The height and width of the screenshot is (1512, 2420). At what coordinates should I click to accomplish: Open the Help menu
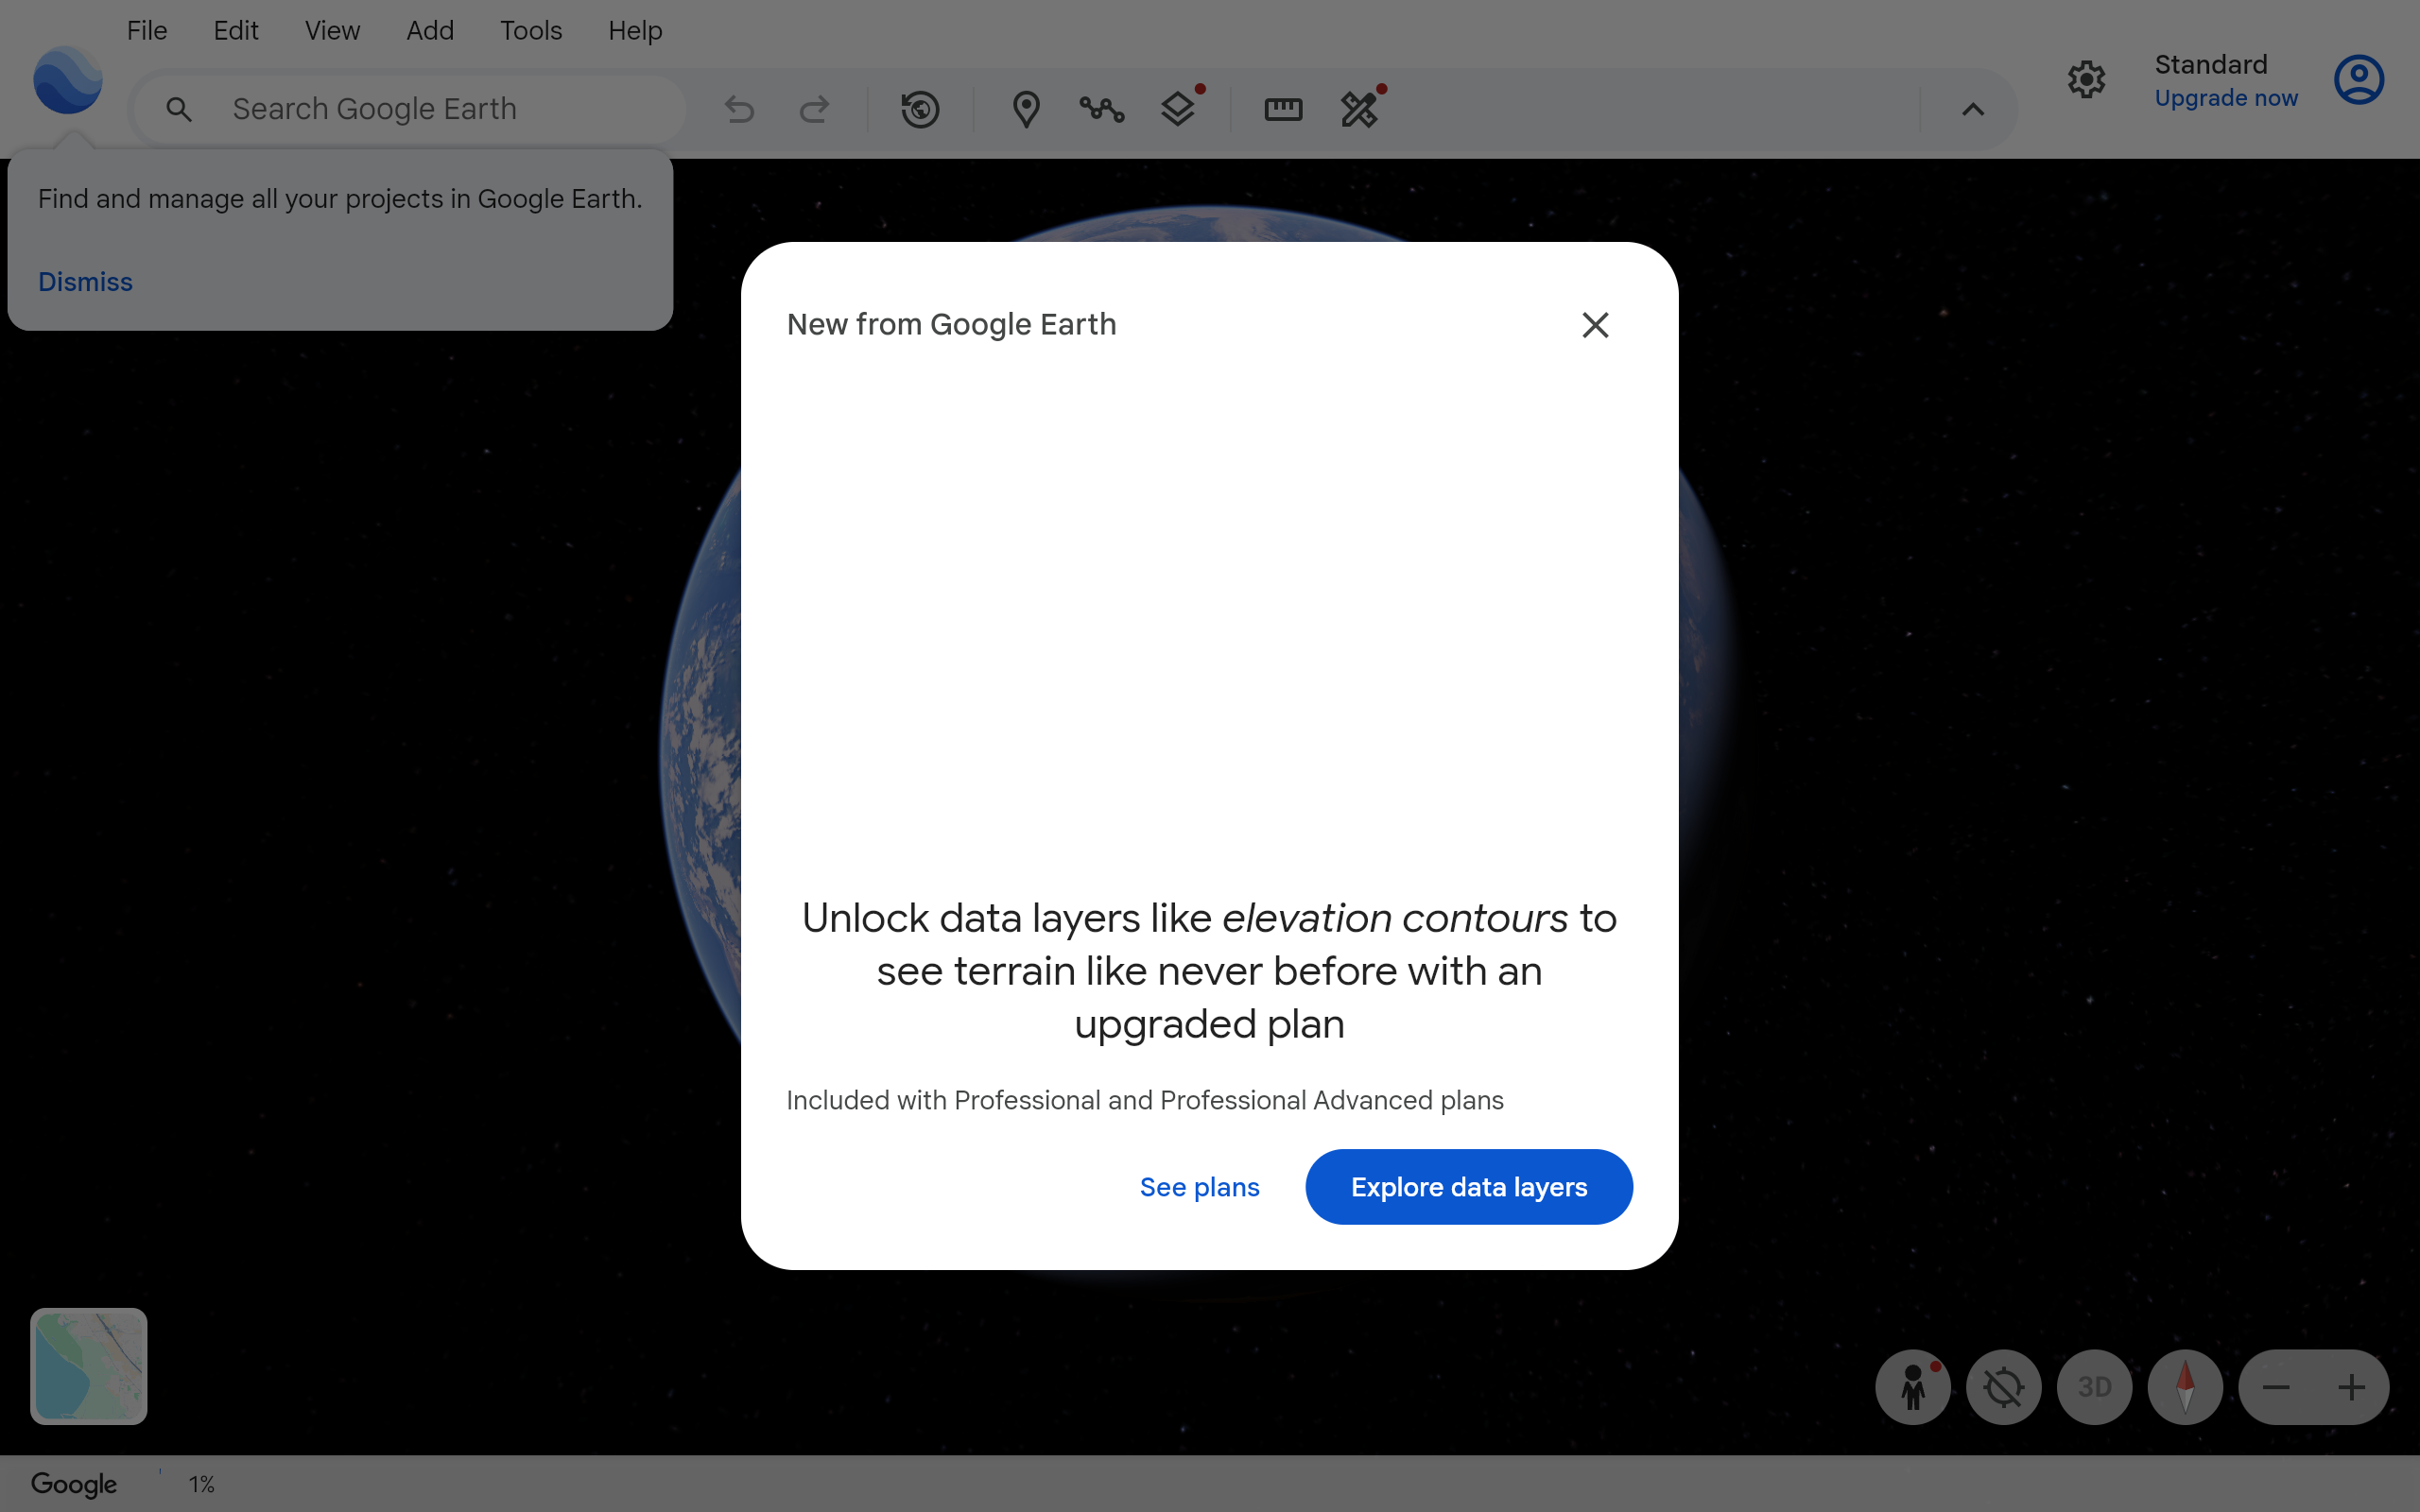point(635,31)
